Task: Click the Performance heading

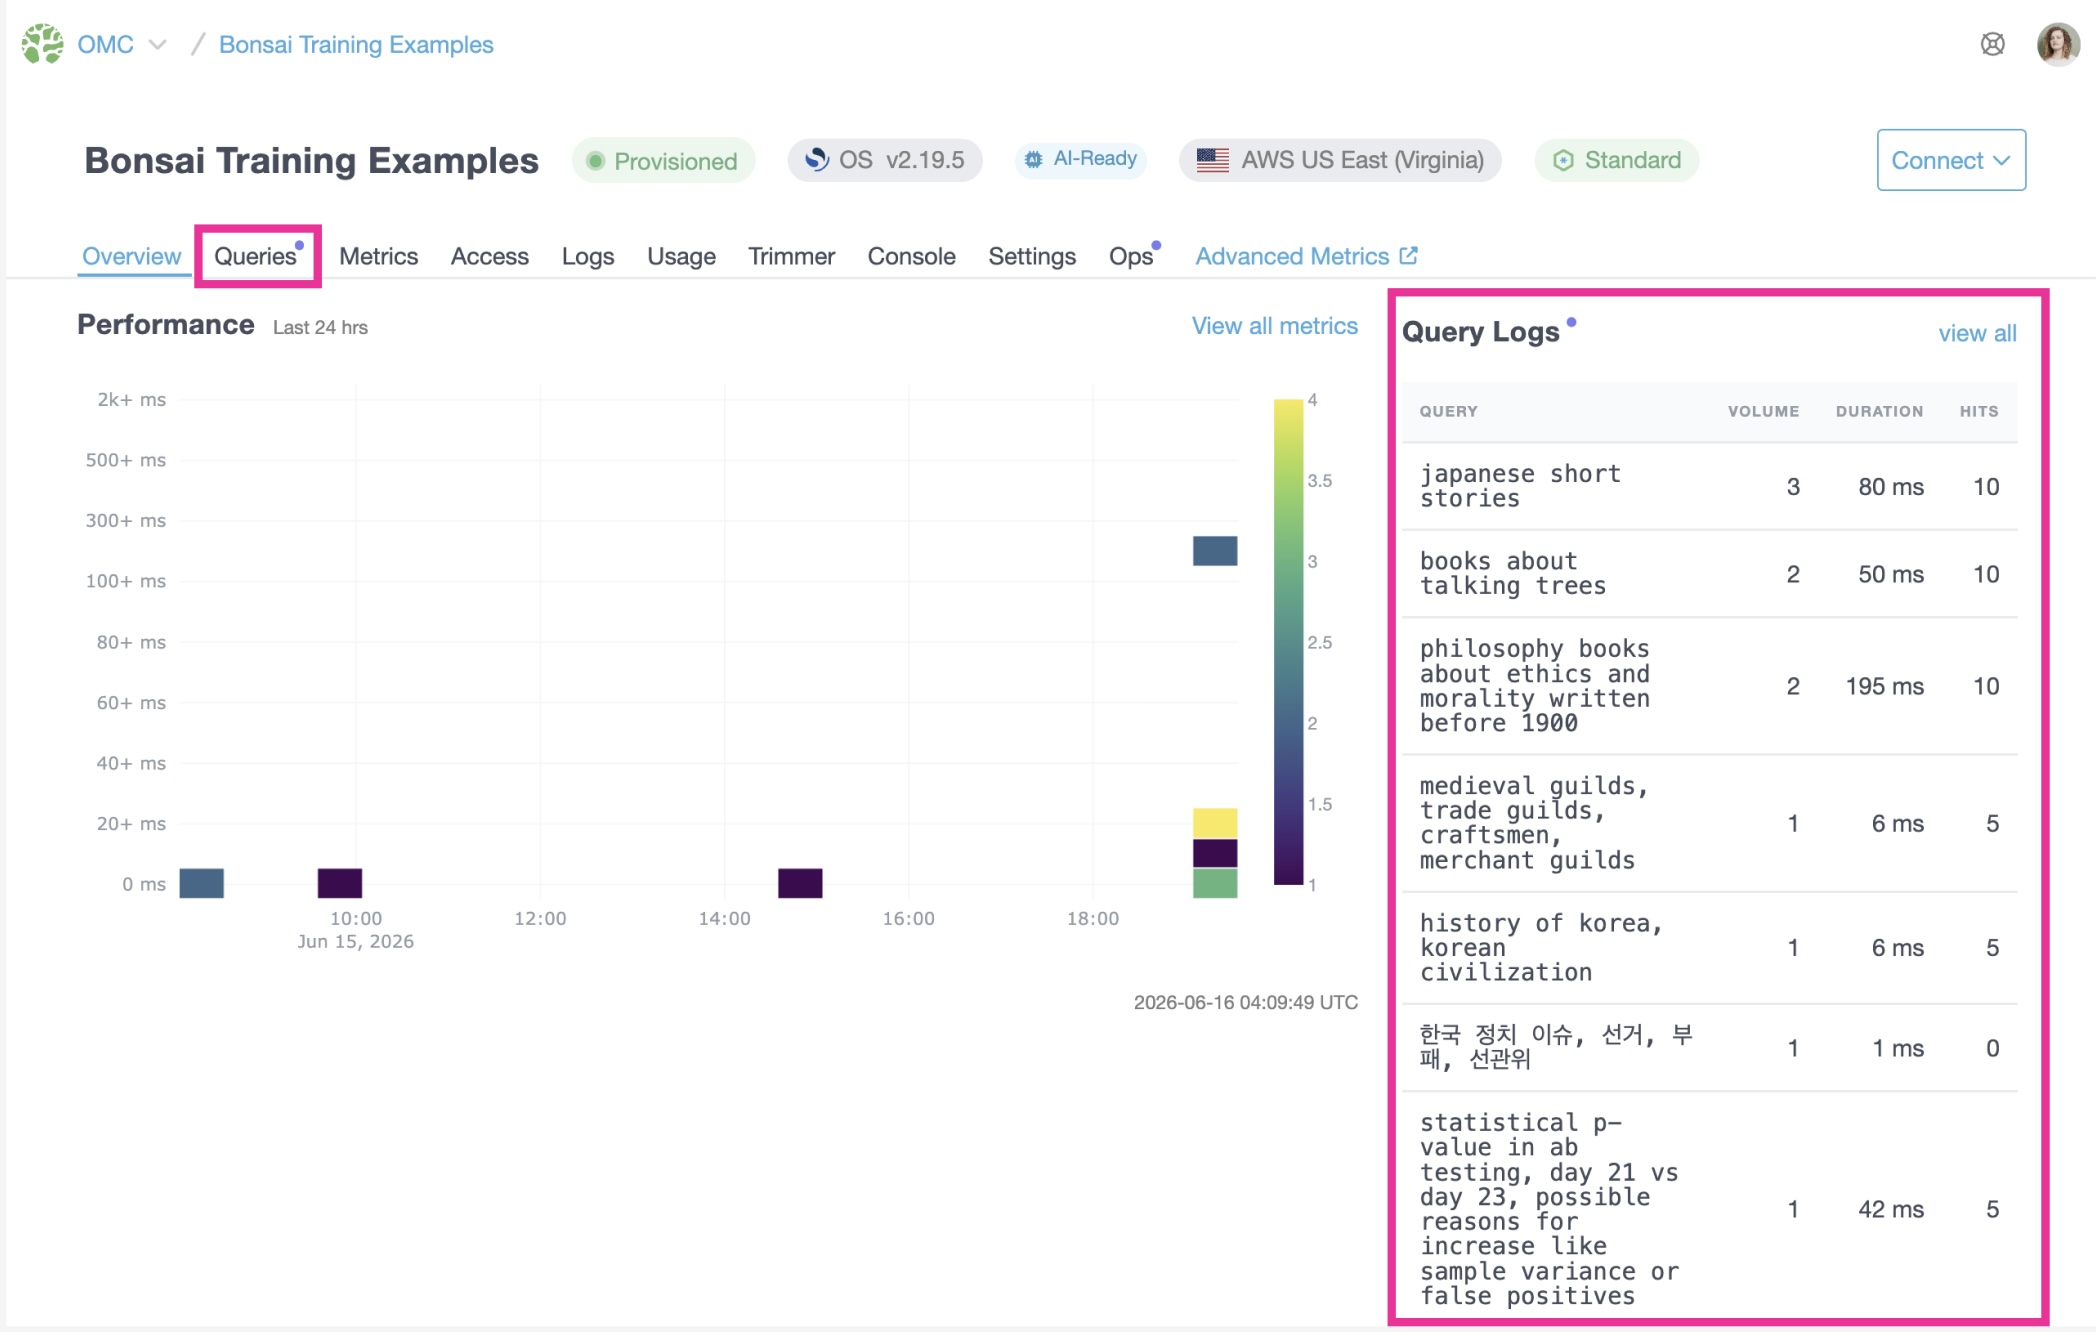Action: [166, 325]
